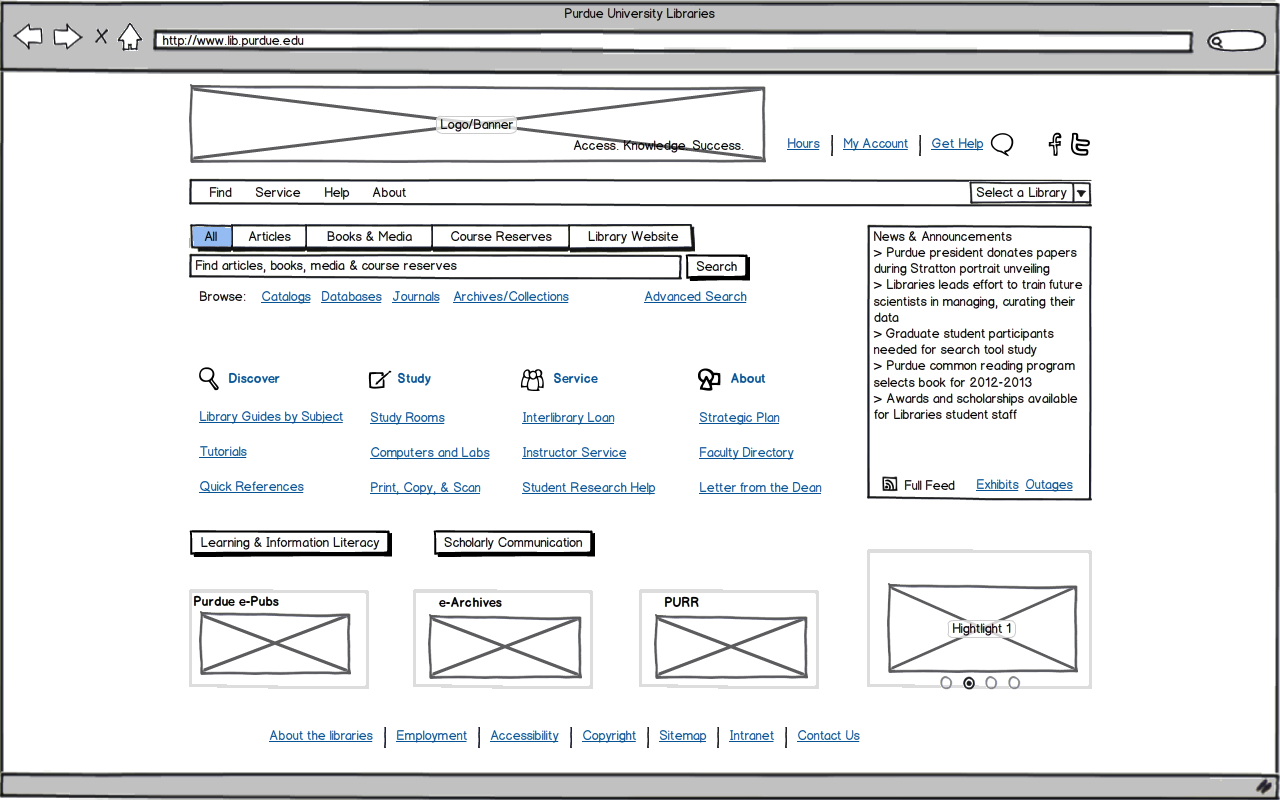1280x800 pixels.
Task: Click the browser URL address field
Action: tap(673, 42)
